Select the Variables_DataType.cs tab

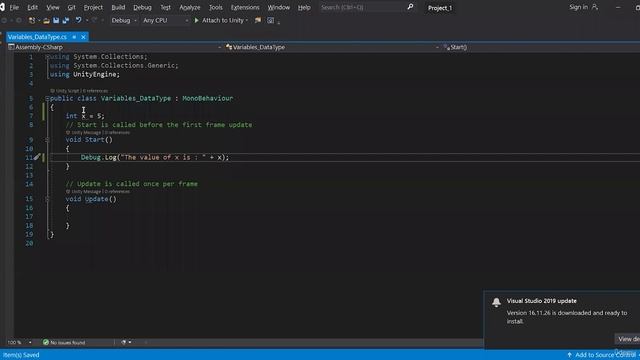coord(37,37)
